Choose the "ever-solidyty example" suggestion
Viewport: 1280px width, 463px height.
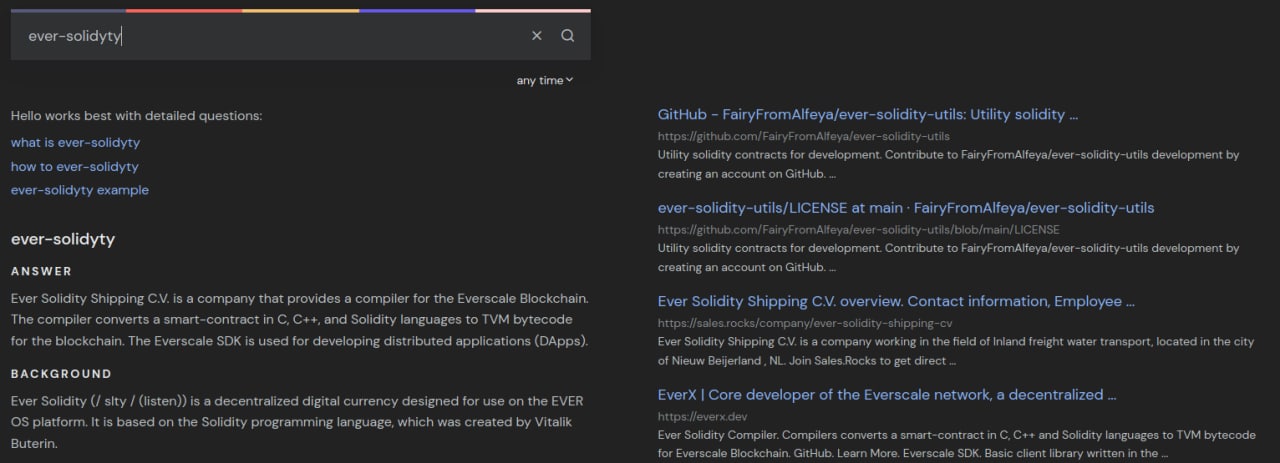point(79,190)
